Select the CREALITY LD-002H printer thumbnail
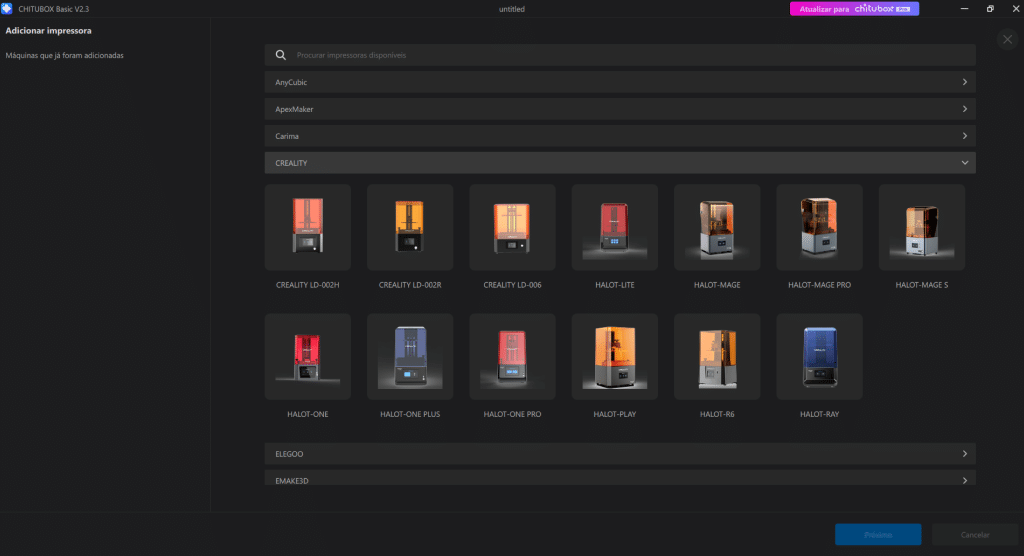 click(x=308, y=227)
